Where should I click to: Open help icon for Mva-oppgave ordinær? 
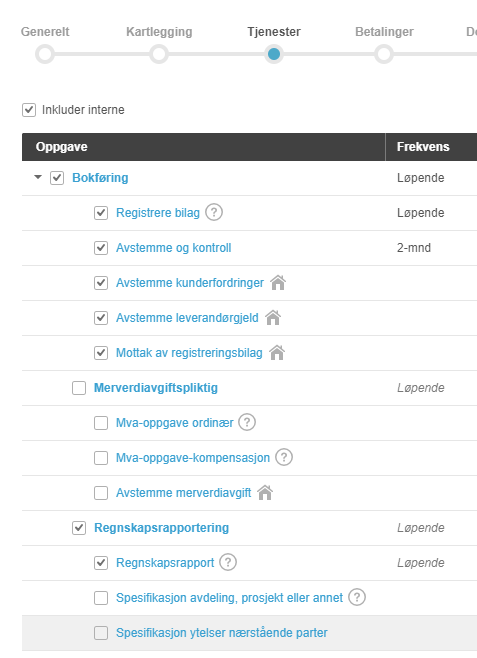(x=247, y=422)
